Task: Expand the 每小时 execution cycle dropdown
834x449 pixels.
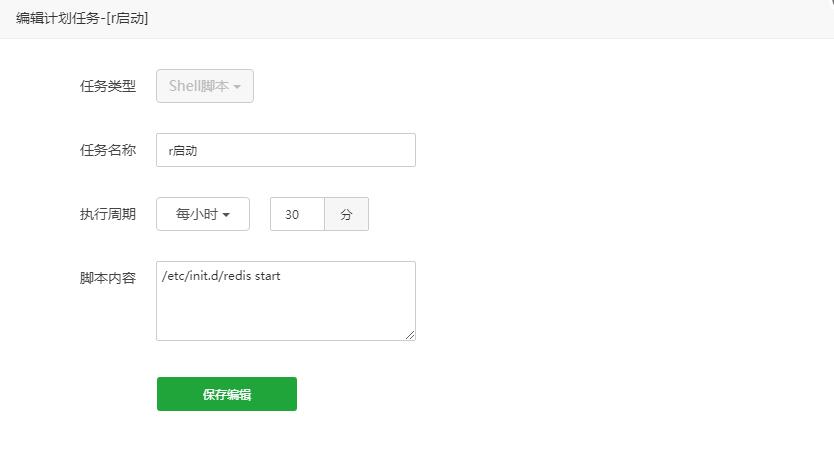Action: (202, 214)
